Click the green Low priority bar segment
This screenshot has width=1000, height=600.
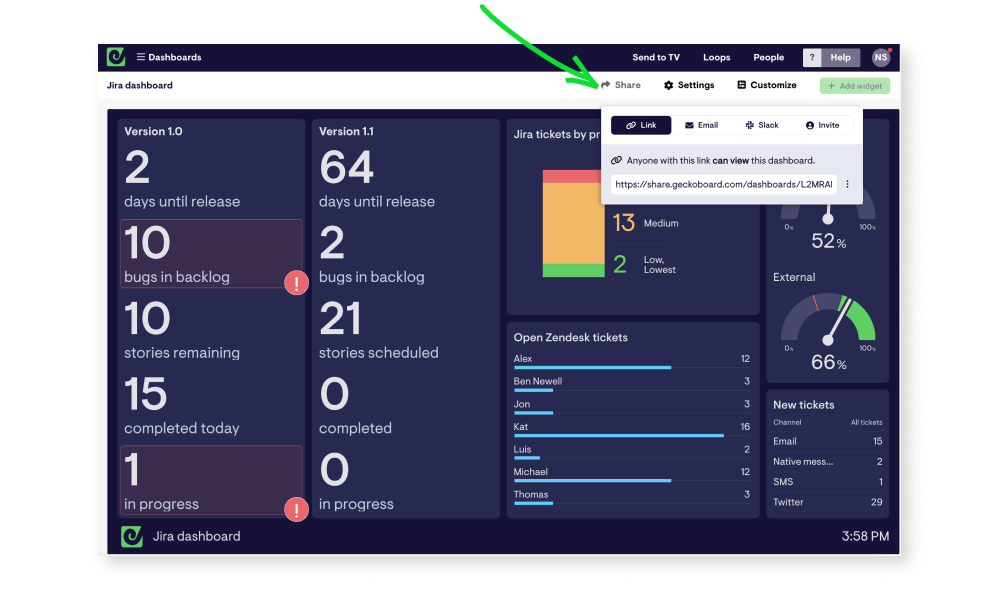point(573,270)
